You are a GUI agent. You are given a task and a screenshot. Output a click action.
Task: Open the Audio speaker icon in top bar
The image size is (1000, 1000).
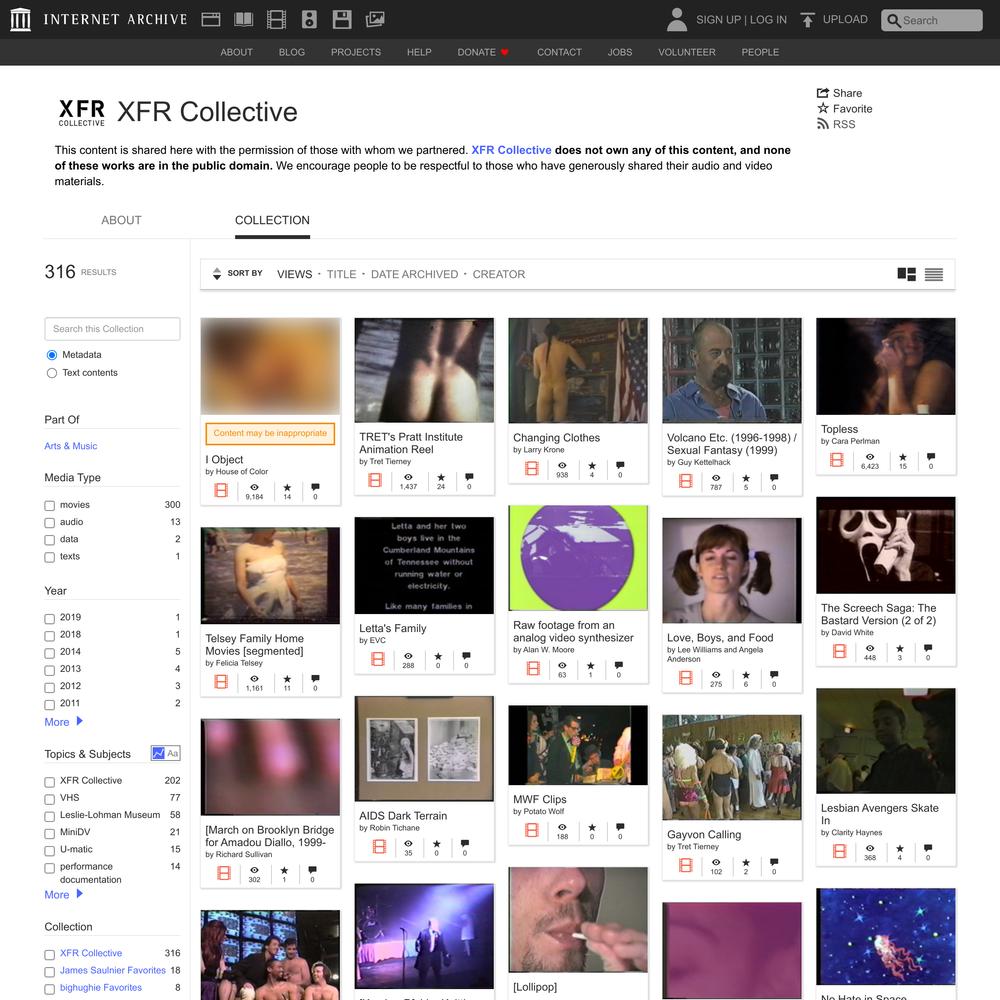309,19
